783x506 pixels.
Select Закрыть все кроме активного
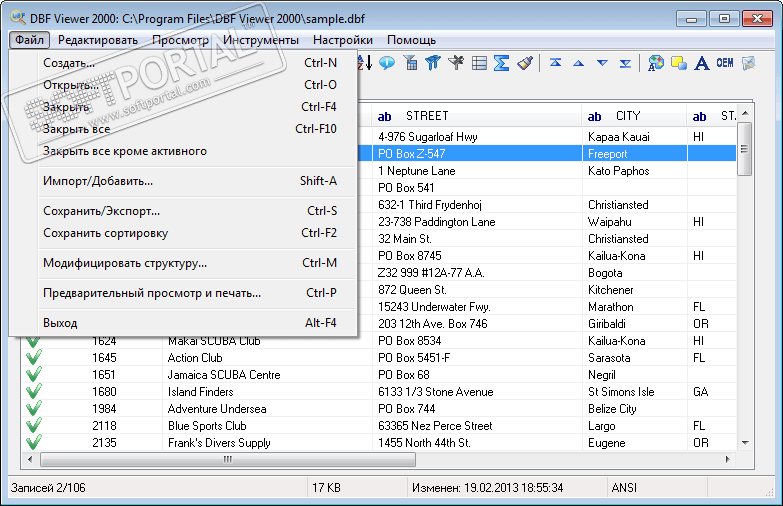pyautogui.click(x=190, y=151)
